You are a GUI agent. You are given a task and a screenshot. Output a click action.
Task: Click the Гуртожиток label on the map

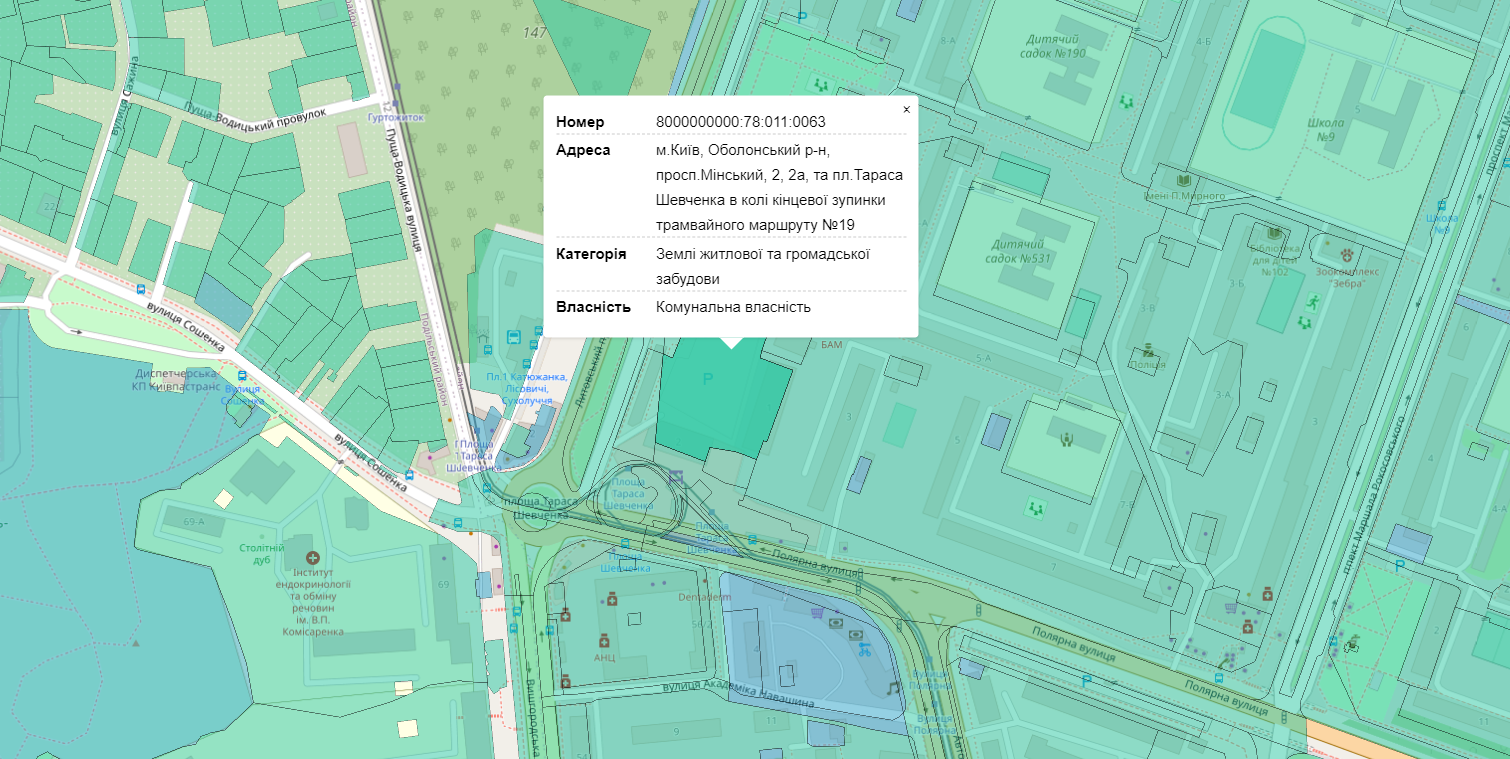[396, 117]
